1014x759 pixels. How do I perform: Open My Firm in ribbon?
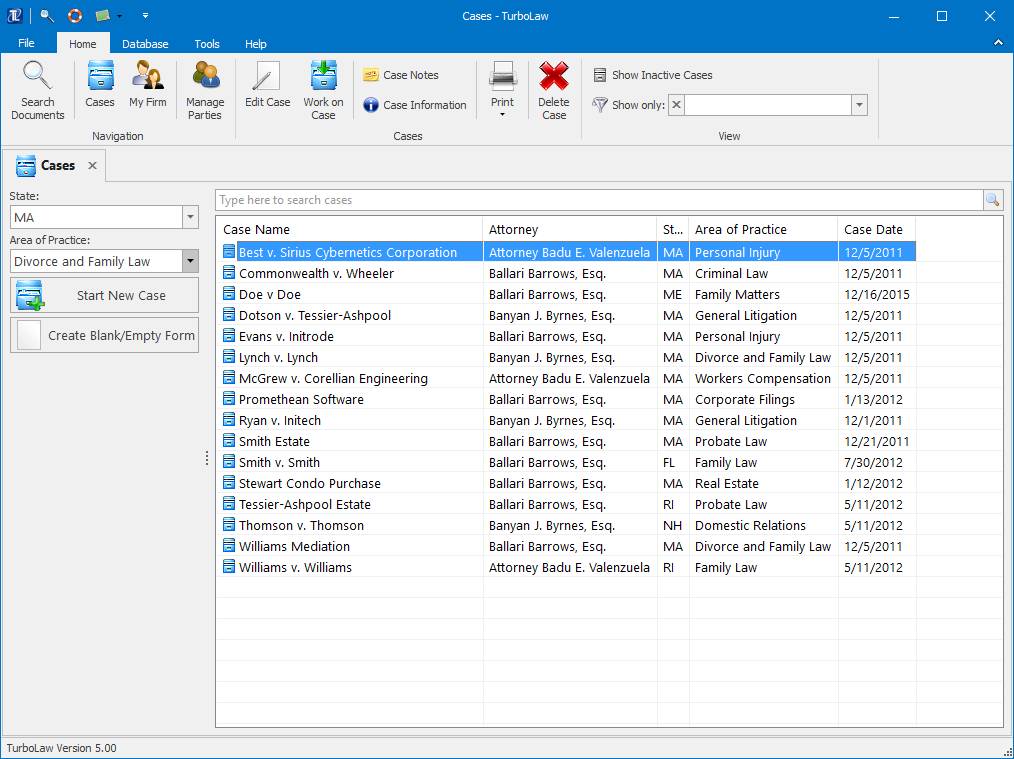click(147, 84)
